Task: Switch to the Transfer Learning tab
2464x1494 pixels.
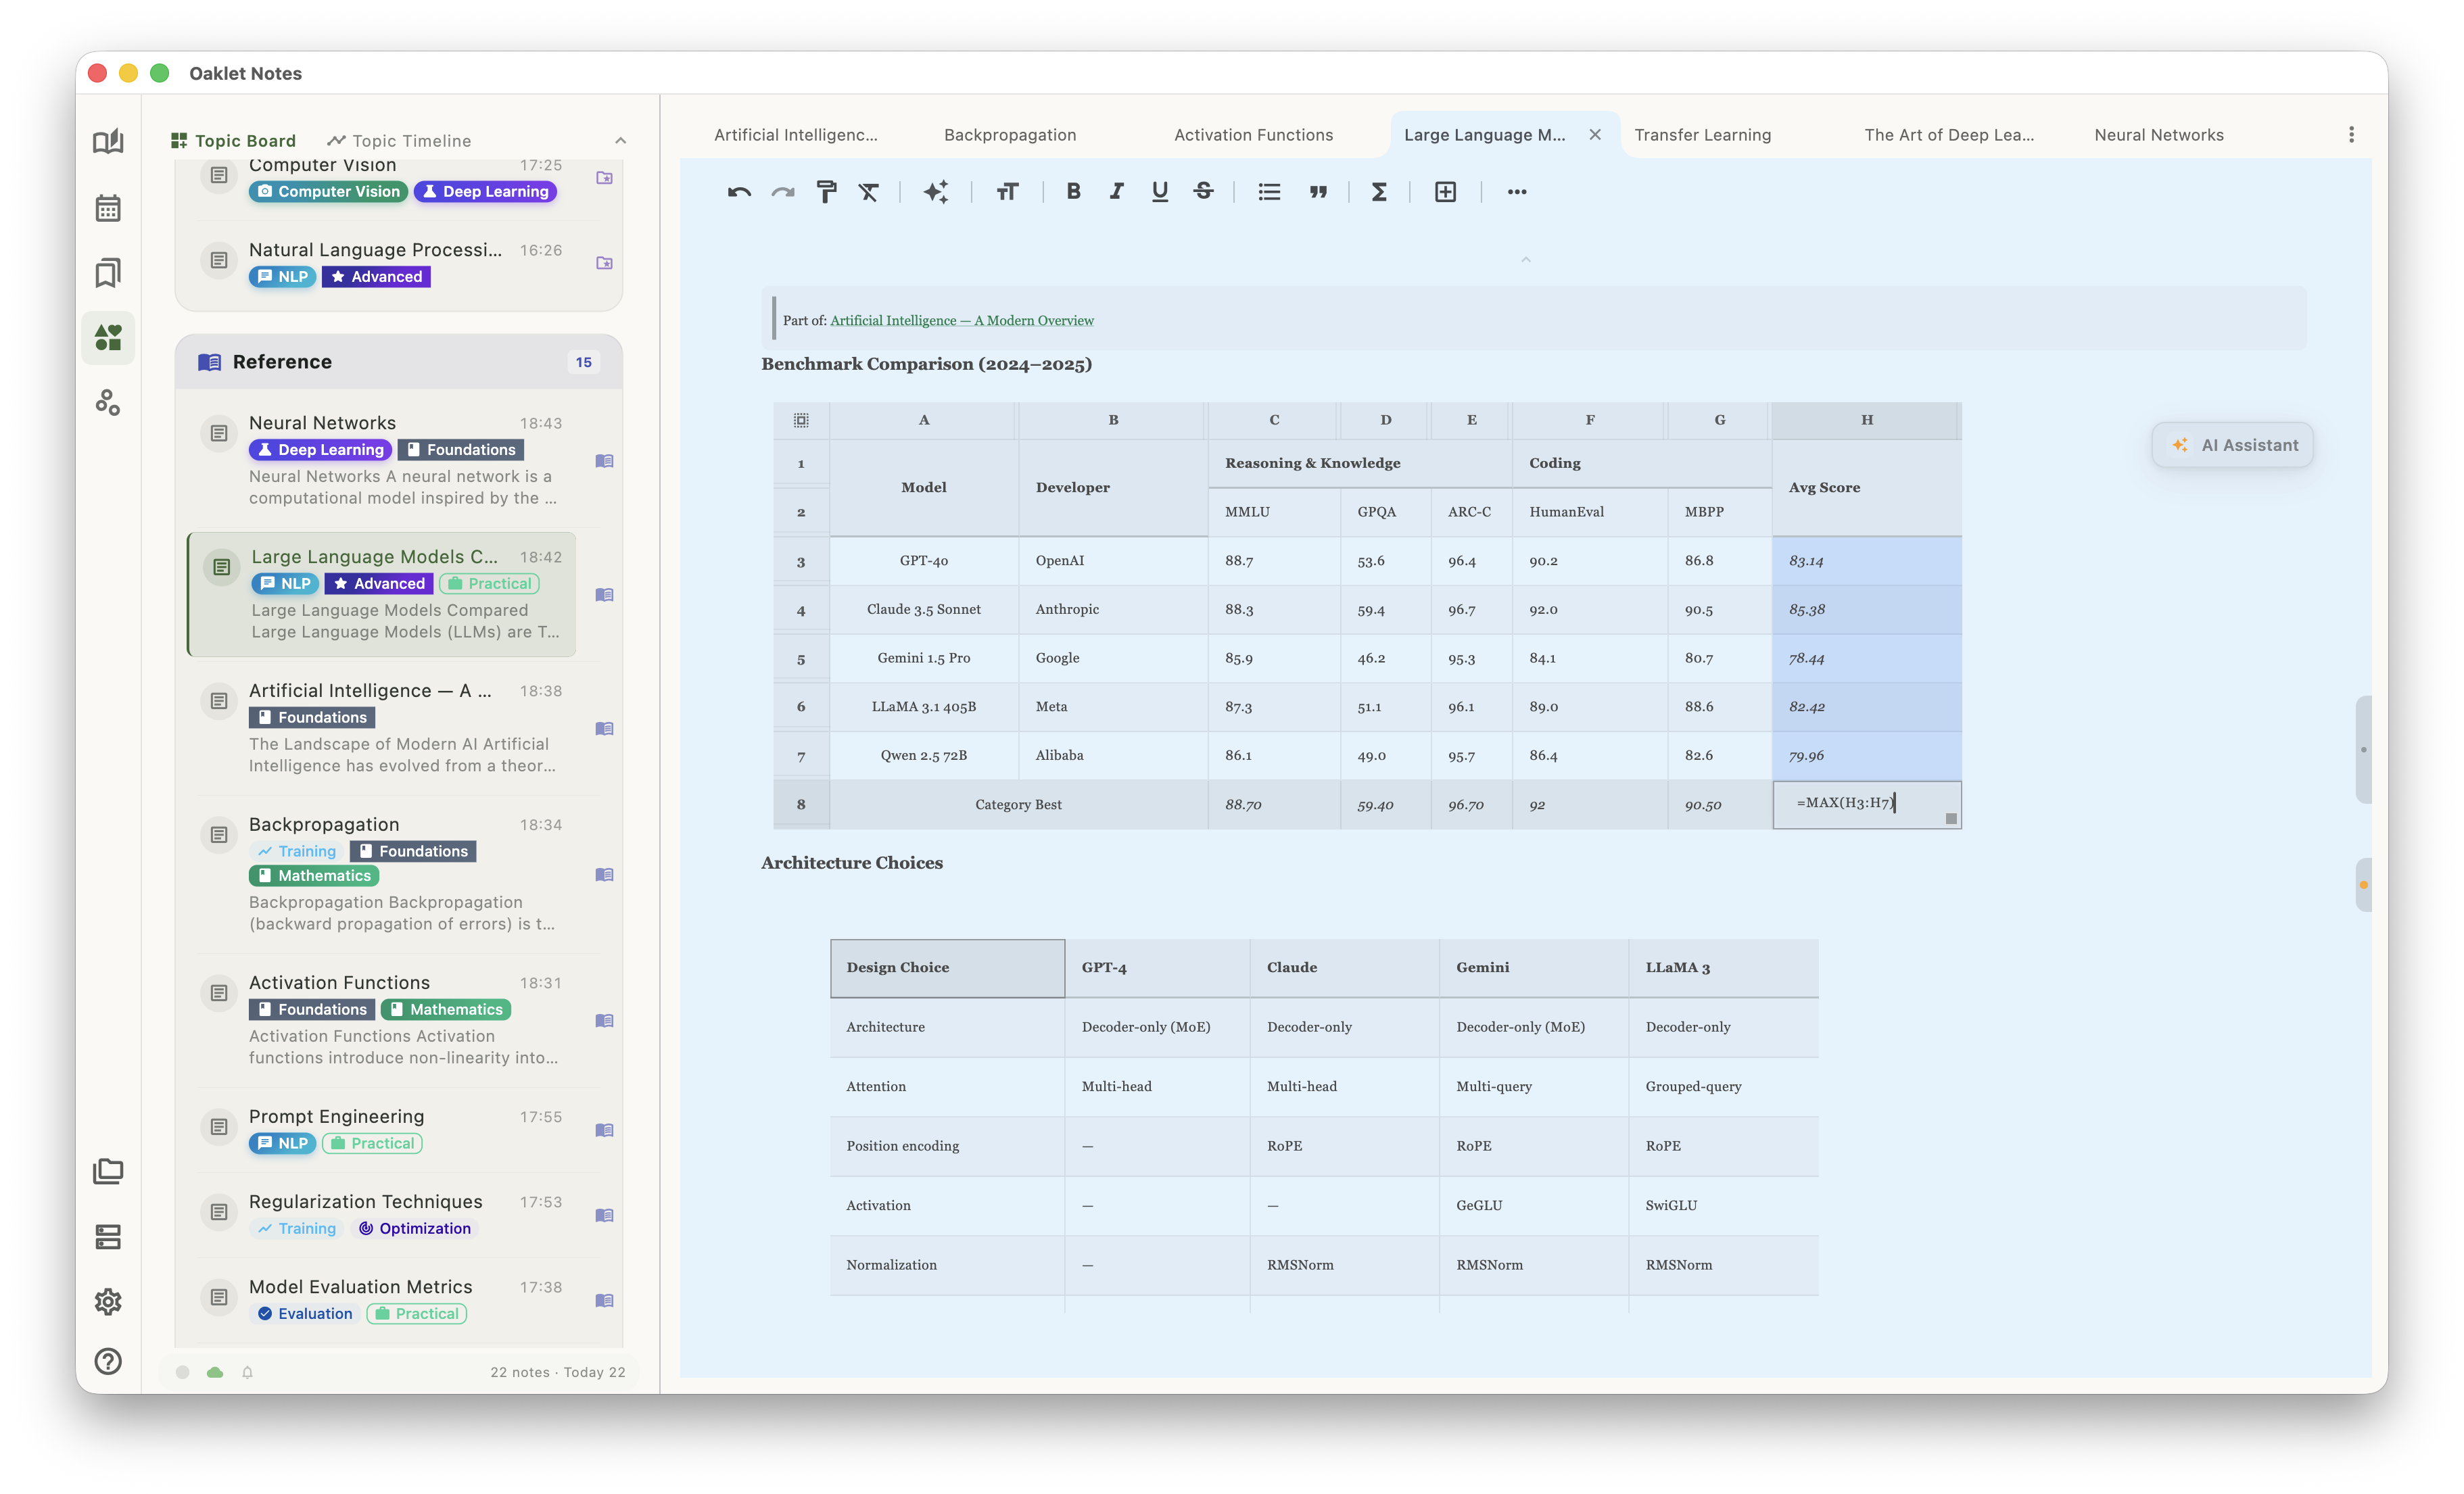Action: tap(1703, 134)
